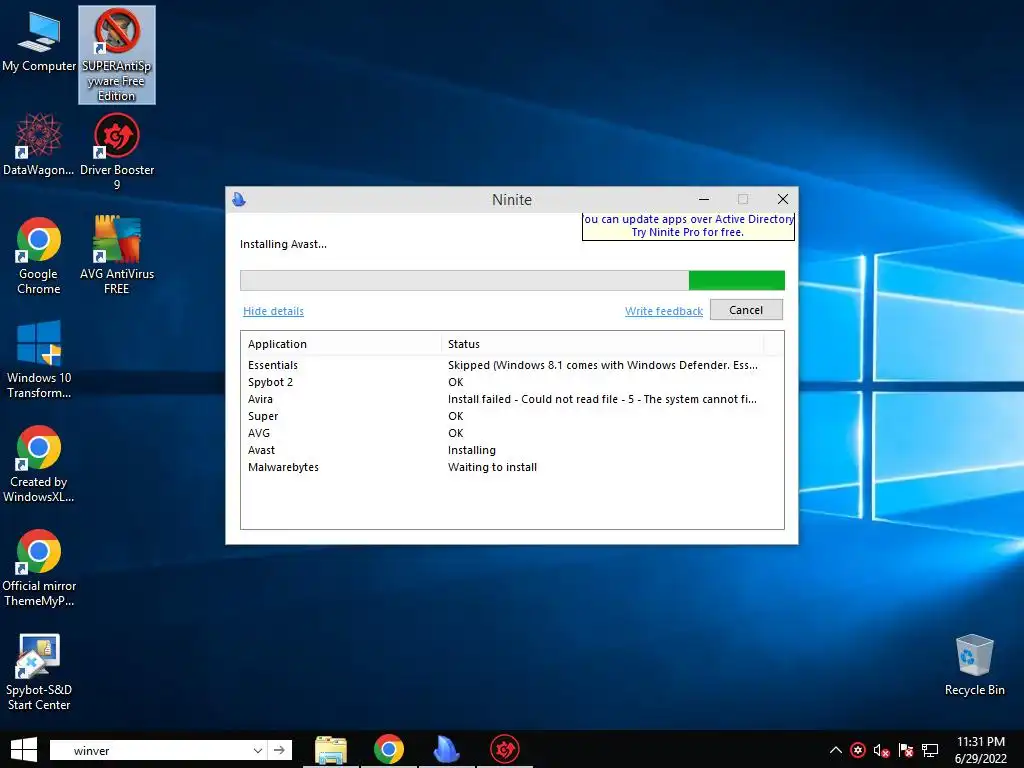Click the Ninite installation progress bar
The image size is (1024, 768).
(512, 280)
